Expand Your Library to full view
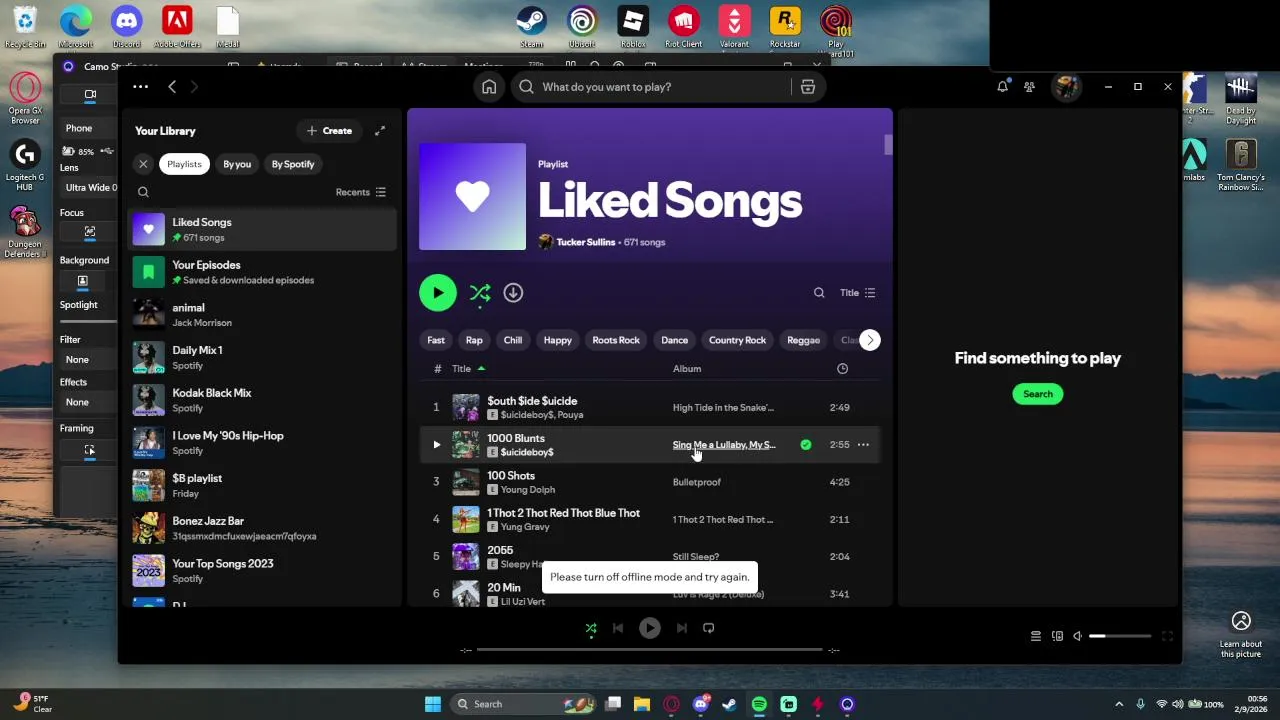The image size is (1280, 720). [x=380, y=131]
